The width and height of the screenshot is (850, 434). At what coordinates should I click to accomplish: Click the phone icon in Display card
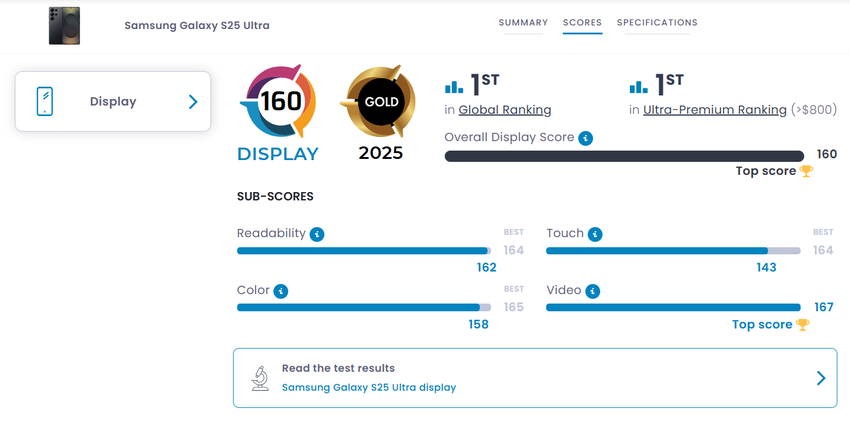(x=45, y=101)
